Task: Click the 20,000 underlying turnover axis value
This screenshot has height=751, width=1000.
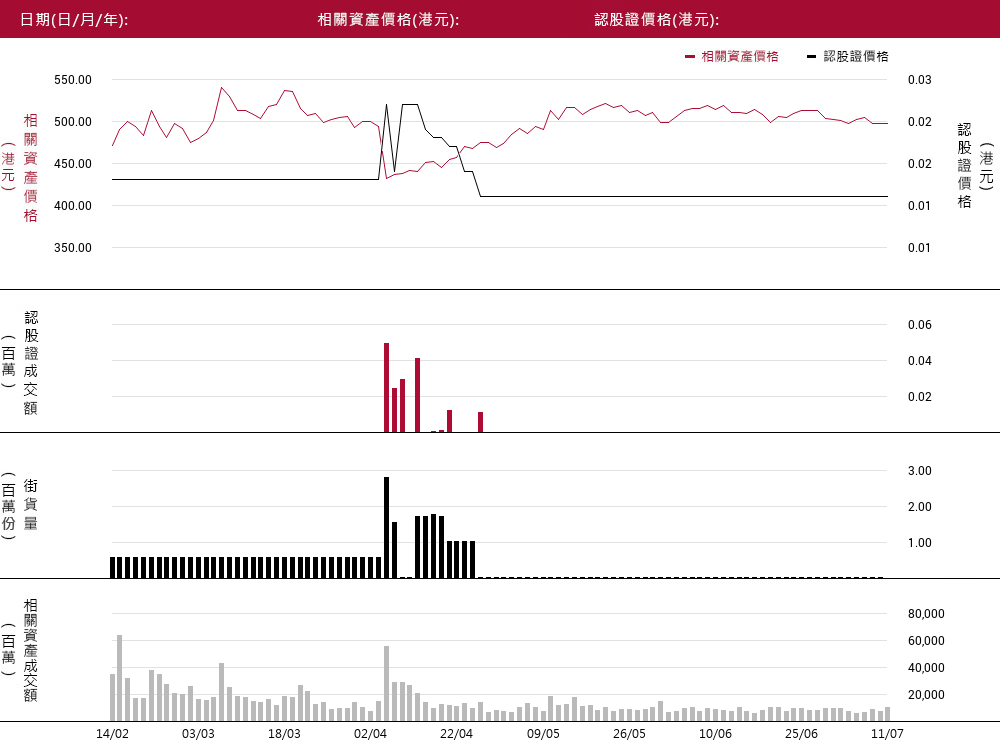Action: tap(926, 695)
